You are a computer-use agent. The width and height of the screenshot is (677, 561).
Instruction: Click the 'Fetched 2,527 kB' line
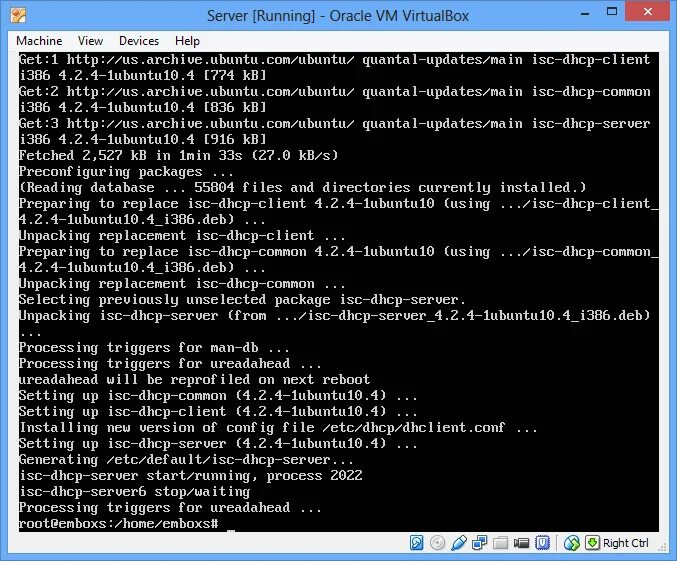[178, 155]
